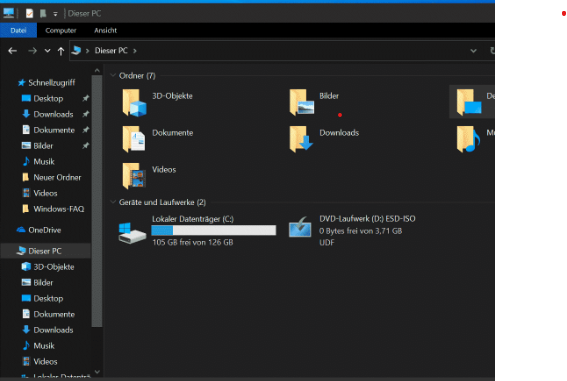Go up one folder level arrow
Screen dimensions: 567x381
click(61, 51)
